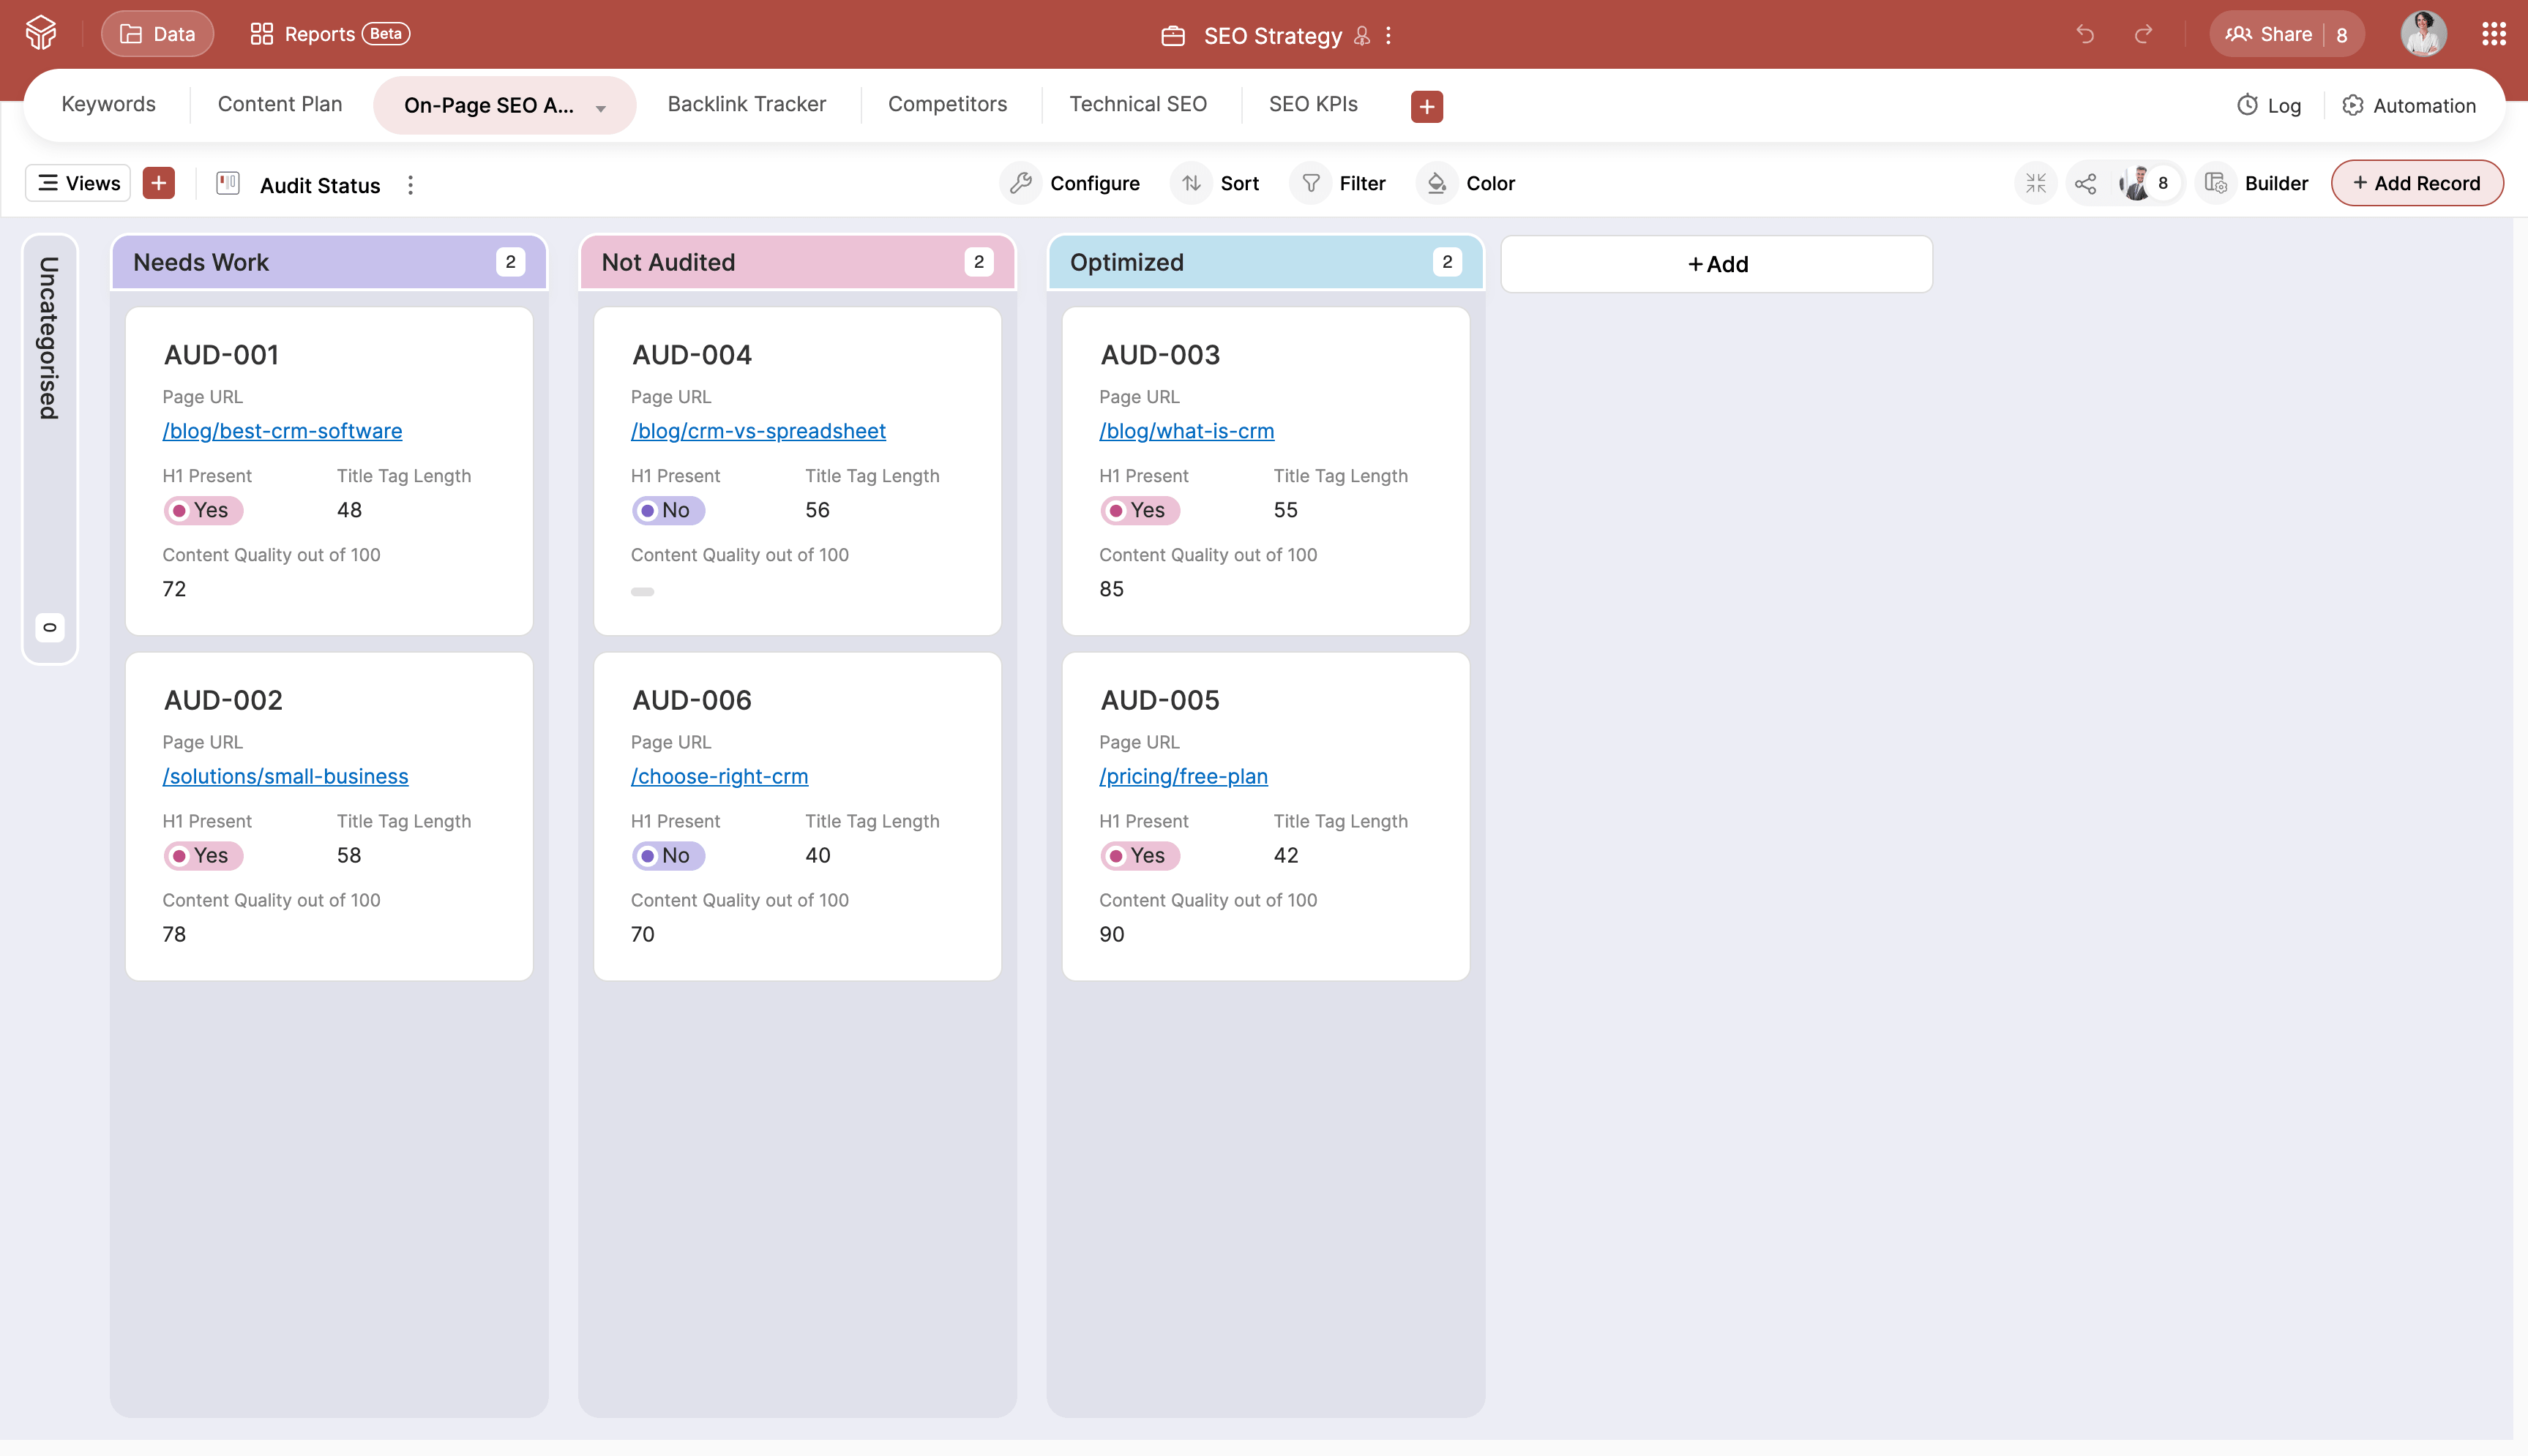Click Add Record button
This screenshot has width=2528, height=1456.
tap(2417, 183)
